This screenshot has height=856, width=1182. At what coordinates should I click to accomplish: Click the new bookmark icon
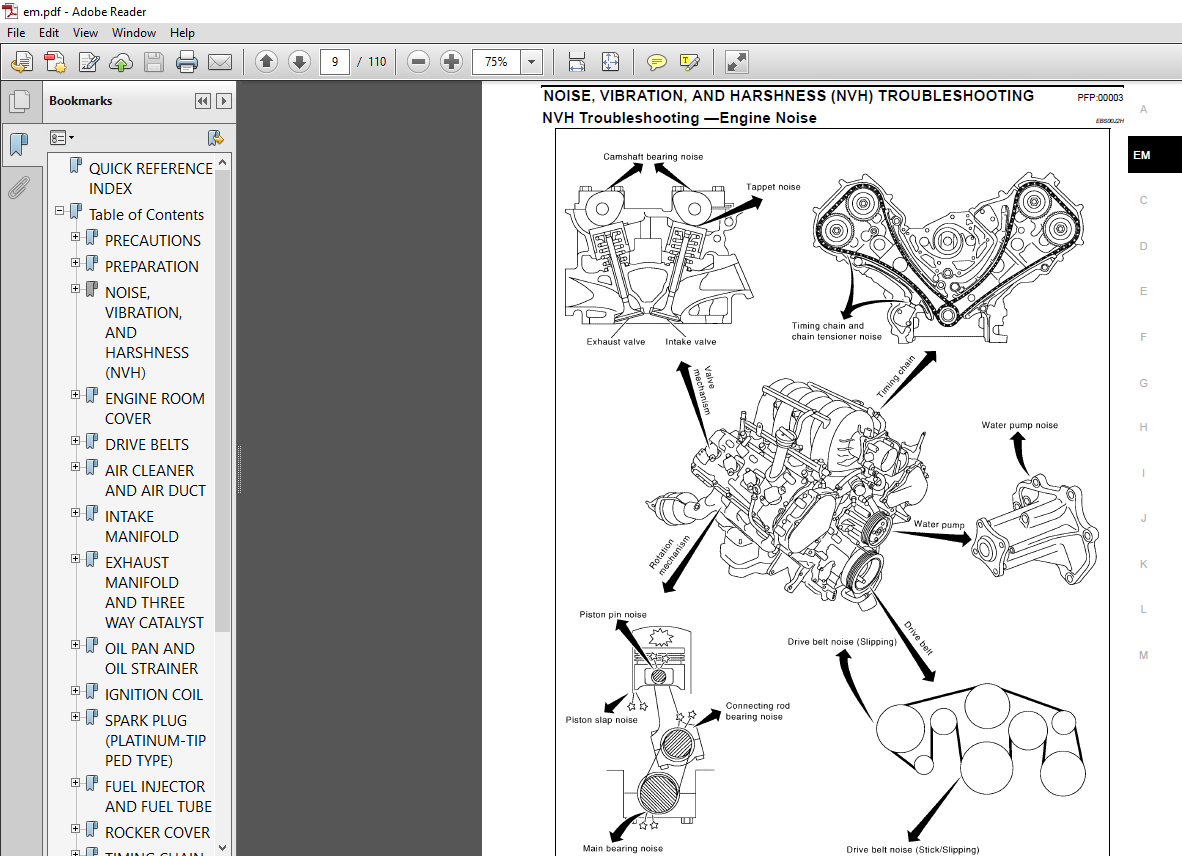tap(216, 138)
